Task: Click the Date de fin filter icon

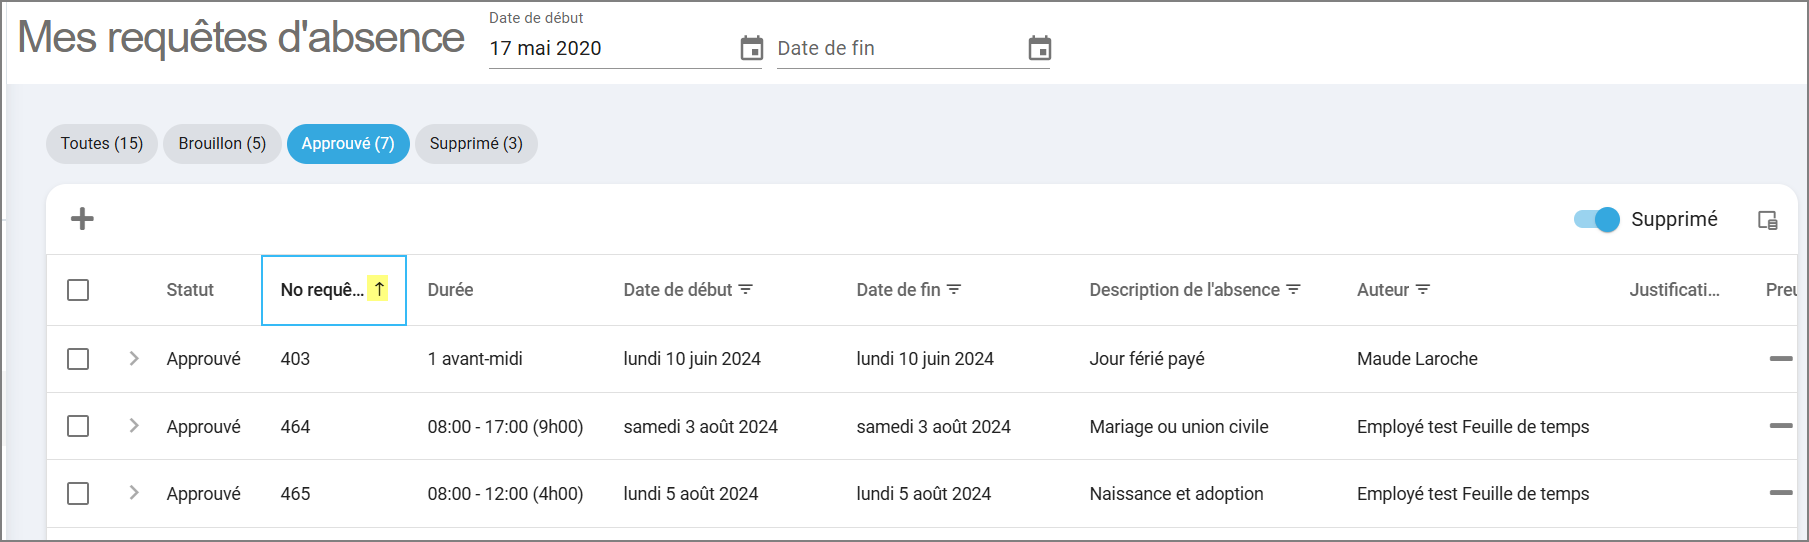Action: coord(954,290)
